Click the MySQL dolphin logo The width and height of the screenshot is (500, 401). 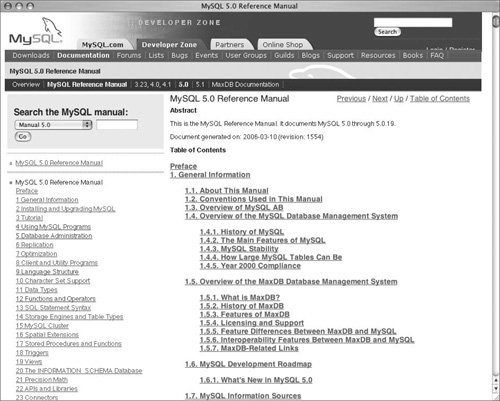point(36,31)
